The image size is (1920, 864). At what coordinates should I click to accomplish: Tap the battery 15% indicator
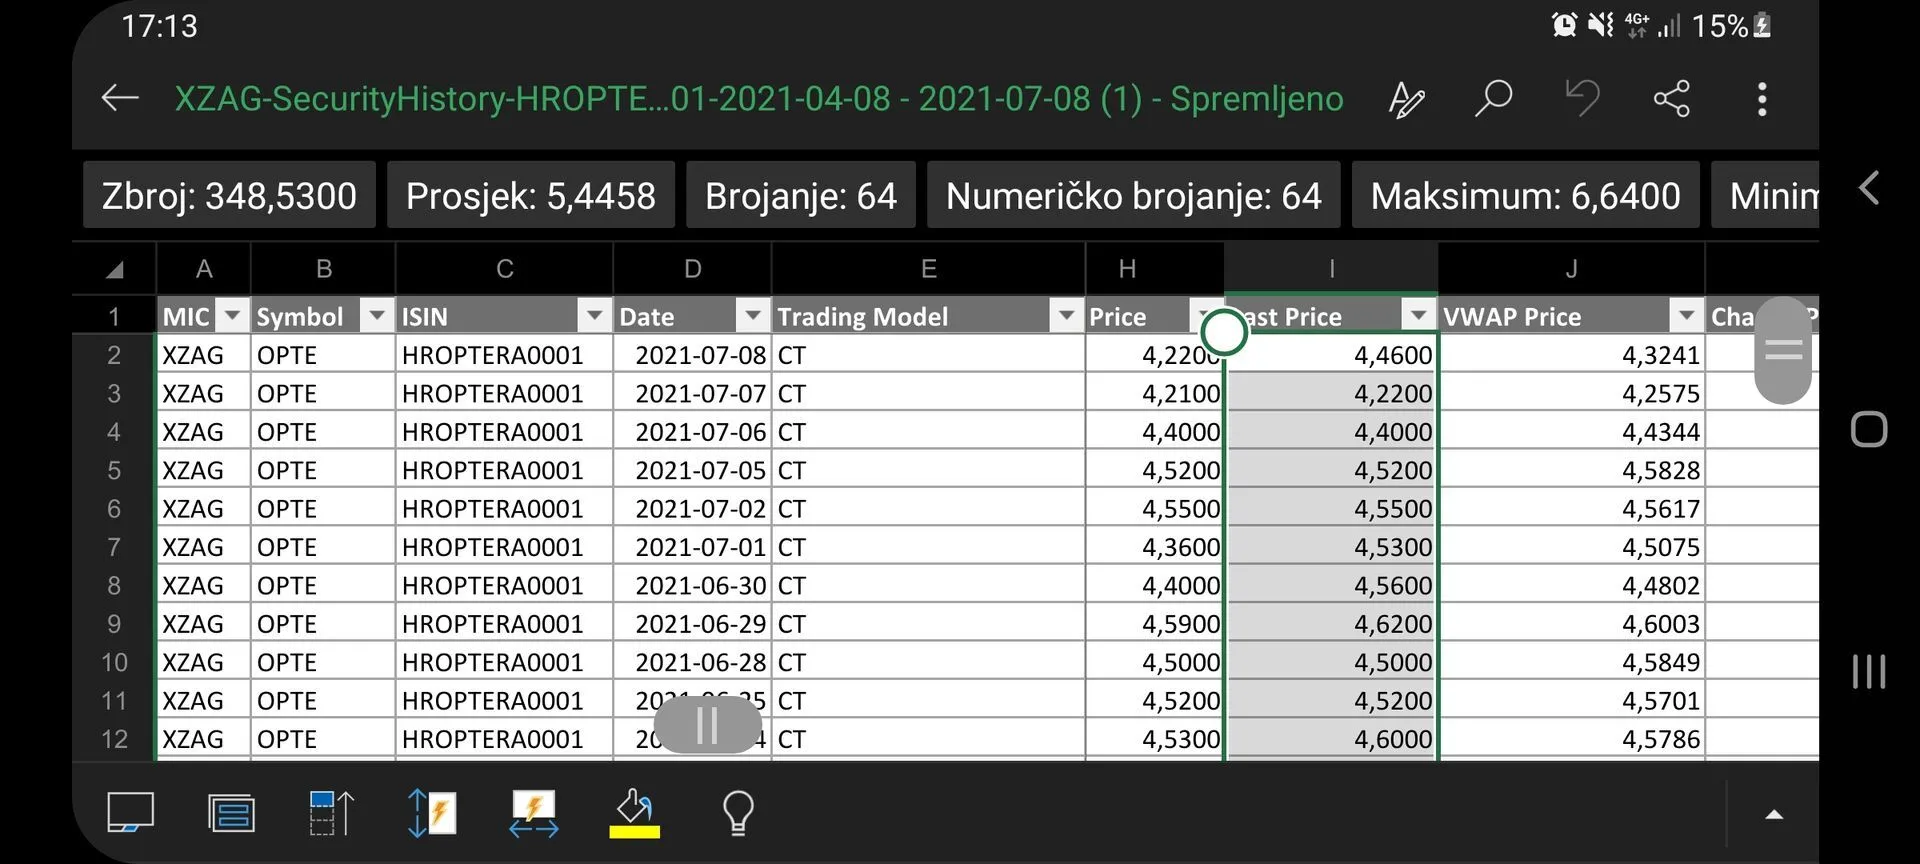point(1731,25)
